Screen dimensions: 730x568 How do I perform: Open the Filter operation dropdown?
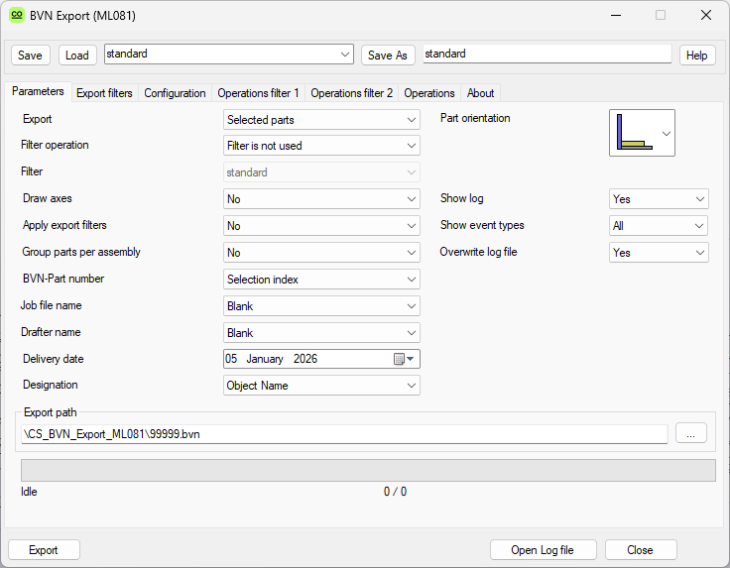[x=321, y=146]
